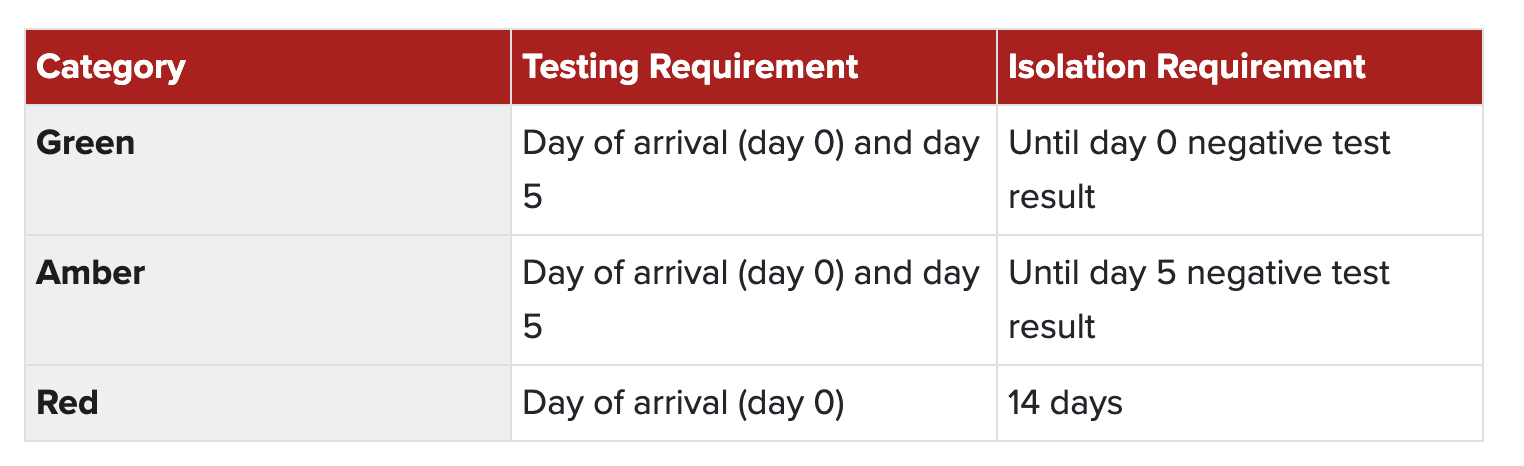Image resolution: width=1524 pixels, height=466 pixels.
Task: Select the Green category cell
Action: pyautogui.click(x=268, y=170)
